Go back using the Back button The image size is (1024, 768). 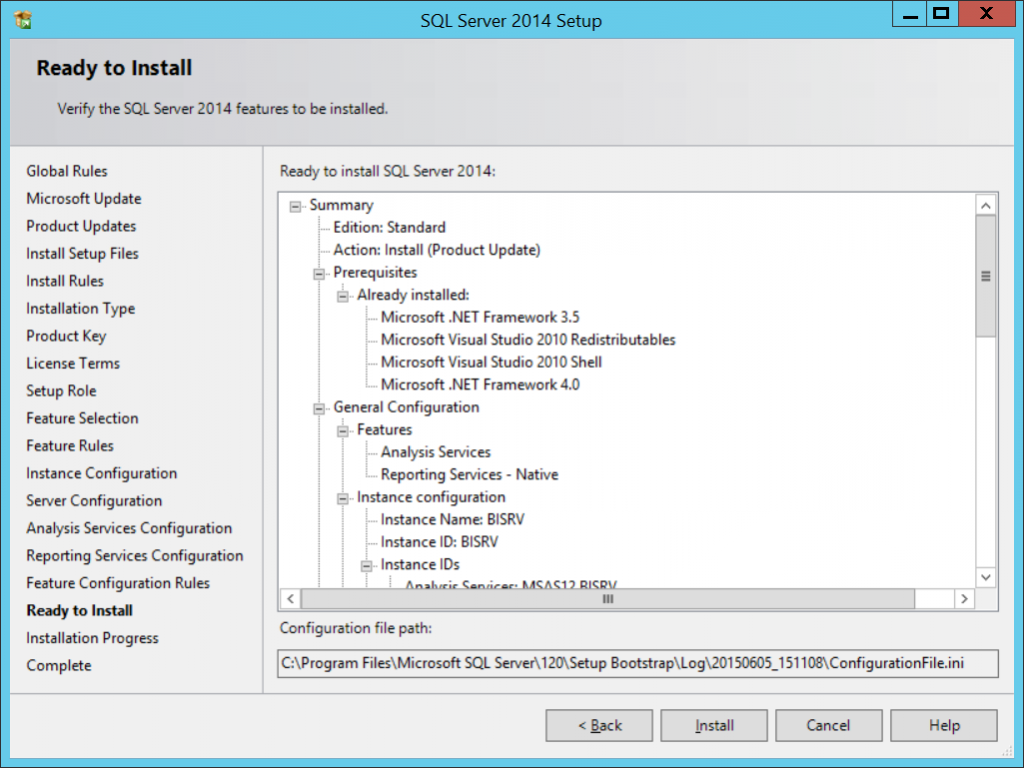[x=598, y=725]
